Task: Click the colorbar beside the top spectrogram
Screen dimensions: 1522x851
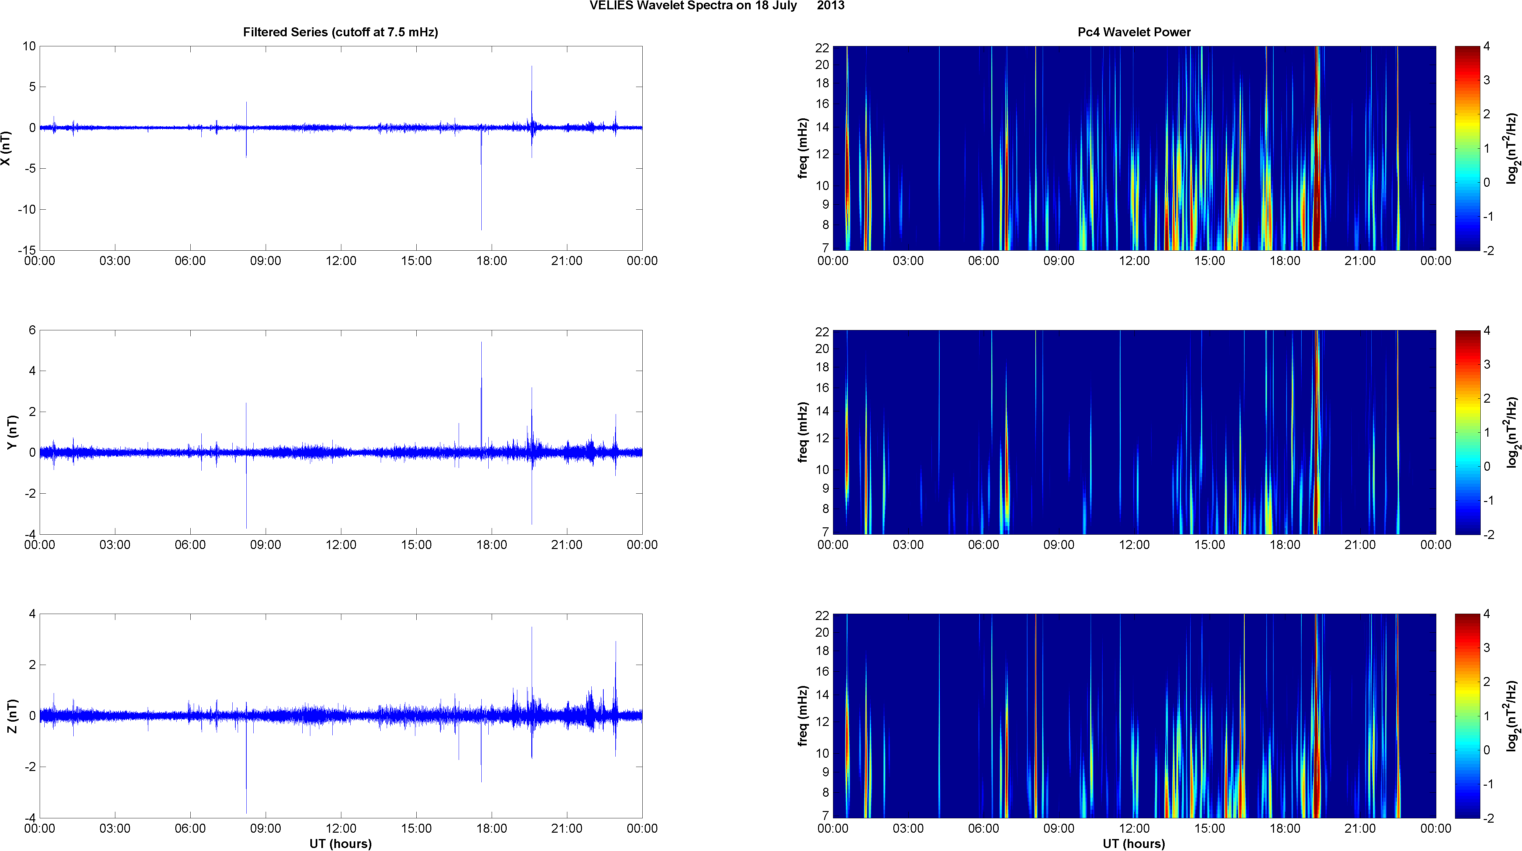Action: pyautogui.click(x=1466, y=148)
